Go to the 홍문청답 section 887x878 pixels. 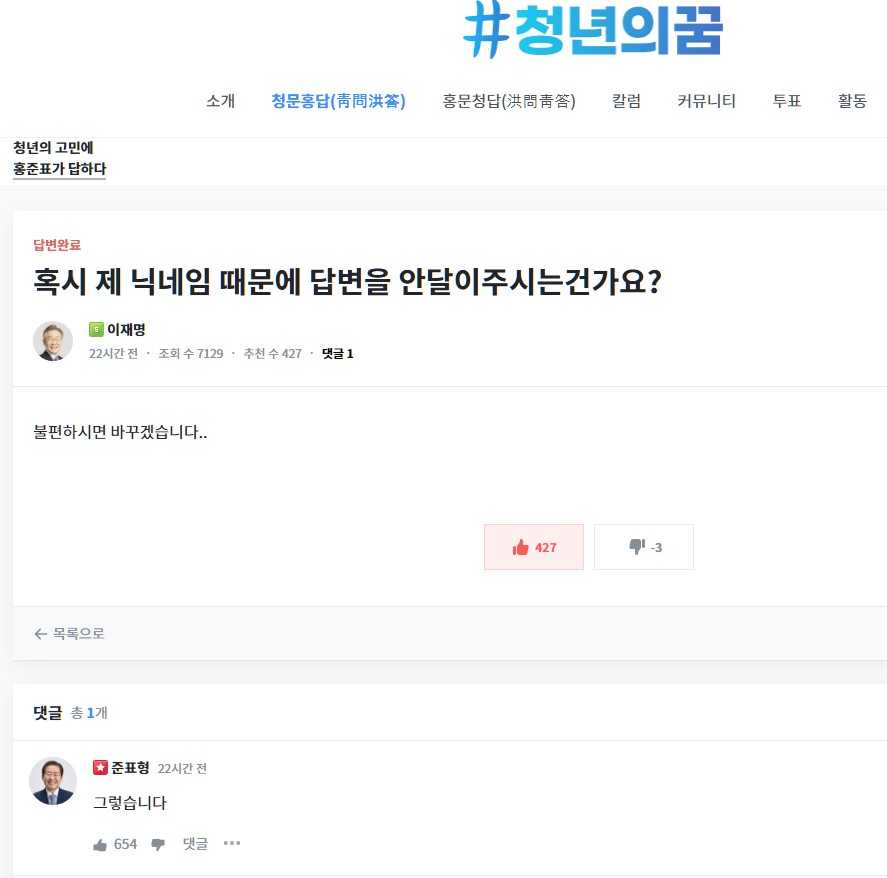click(509, 101)
